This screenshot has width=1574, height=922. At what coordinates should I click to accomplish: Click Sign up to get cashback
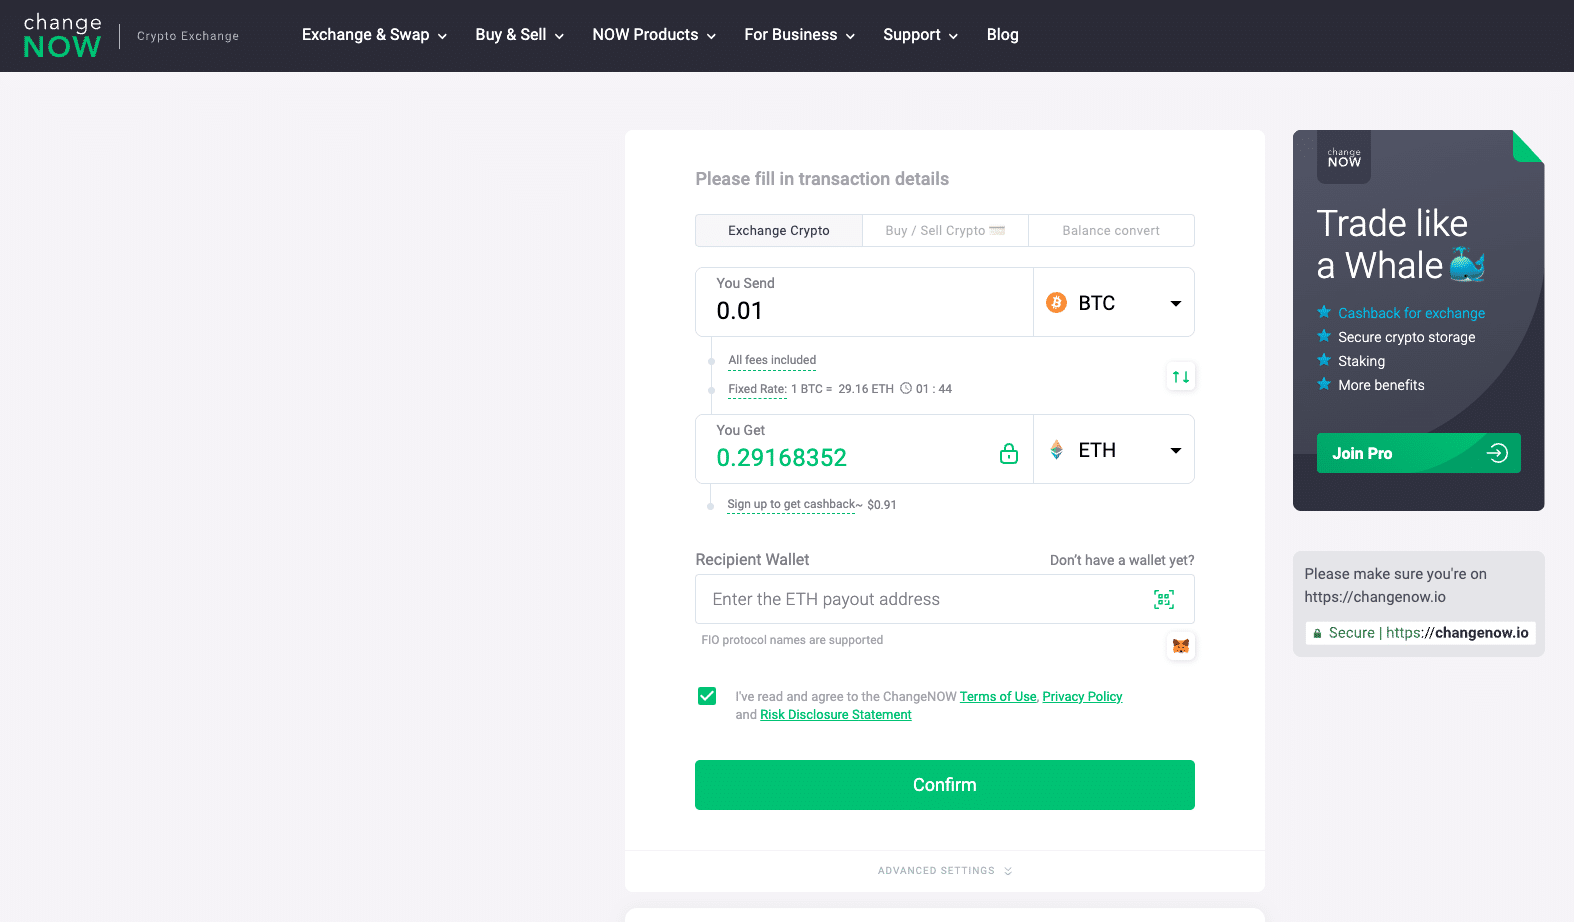coord(791,505)
